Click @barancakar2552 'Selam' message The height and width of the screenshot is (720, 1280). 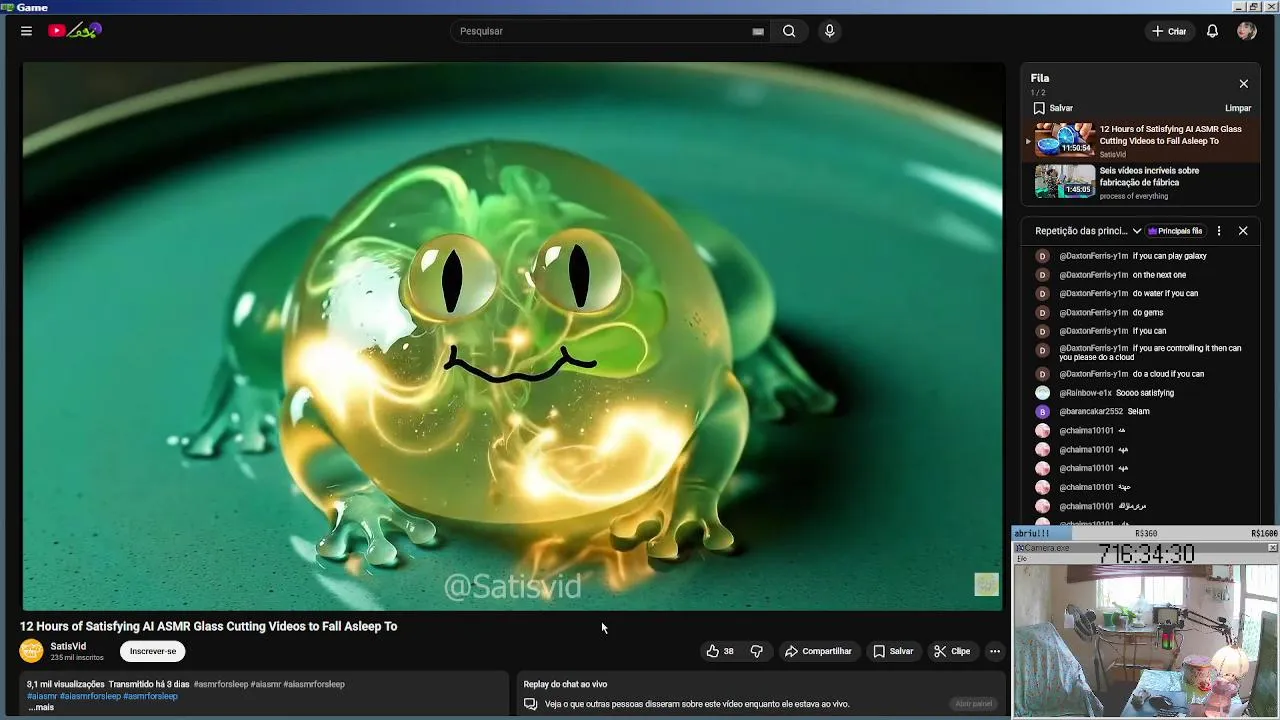click(x=1138, y=411)
